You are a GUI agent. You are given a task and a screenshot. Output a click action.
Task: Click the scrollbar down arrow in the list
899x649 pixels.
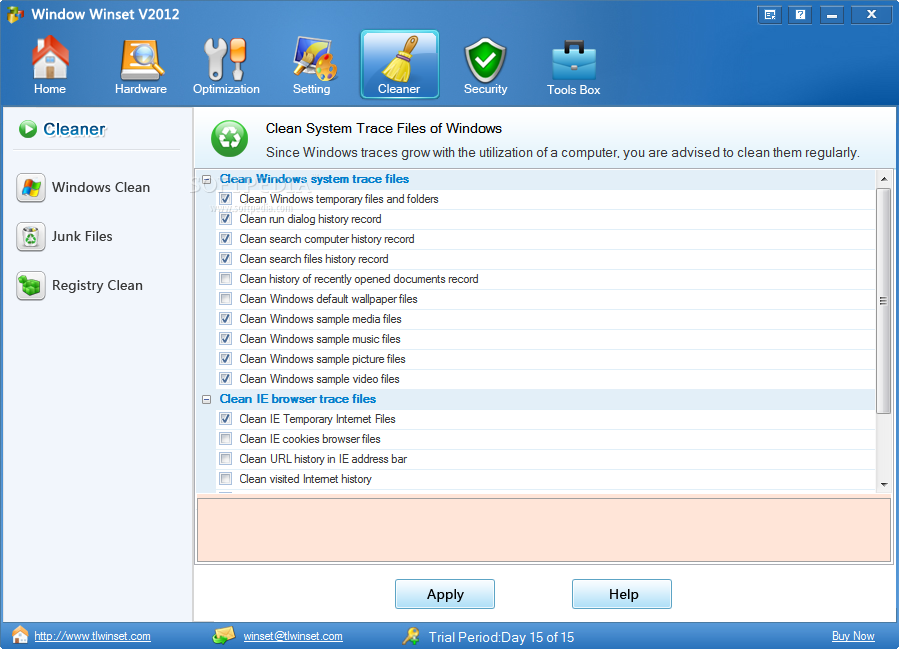coord(884,484)
